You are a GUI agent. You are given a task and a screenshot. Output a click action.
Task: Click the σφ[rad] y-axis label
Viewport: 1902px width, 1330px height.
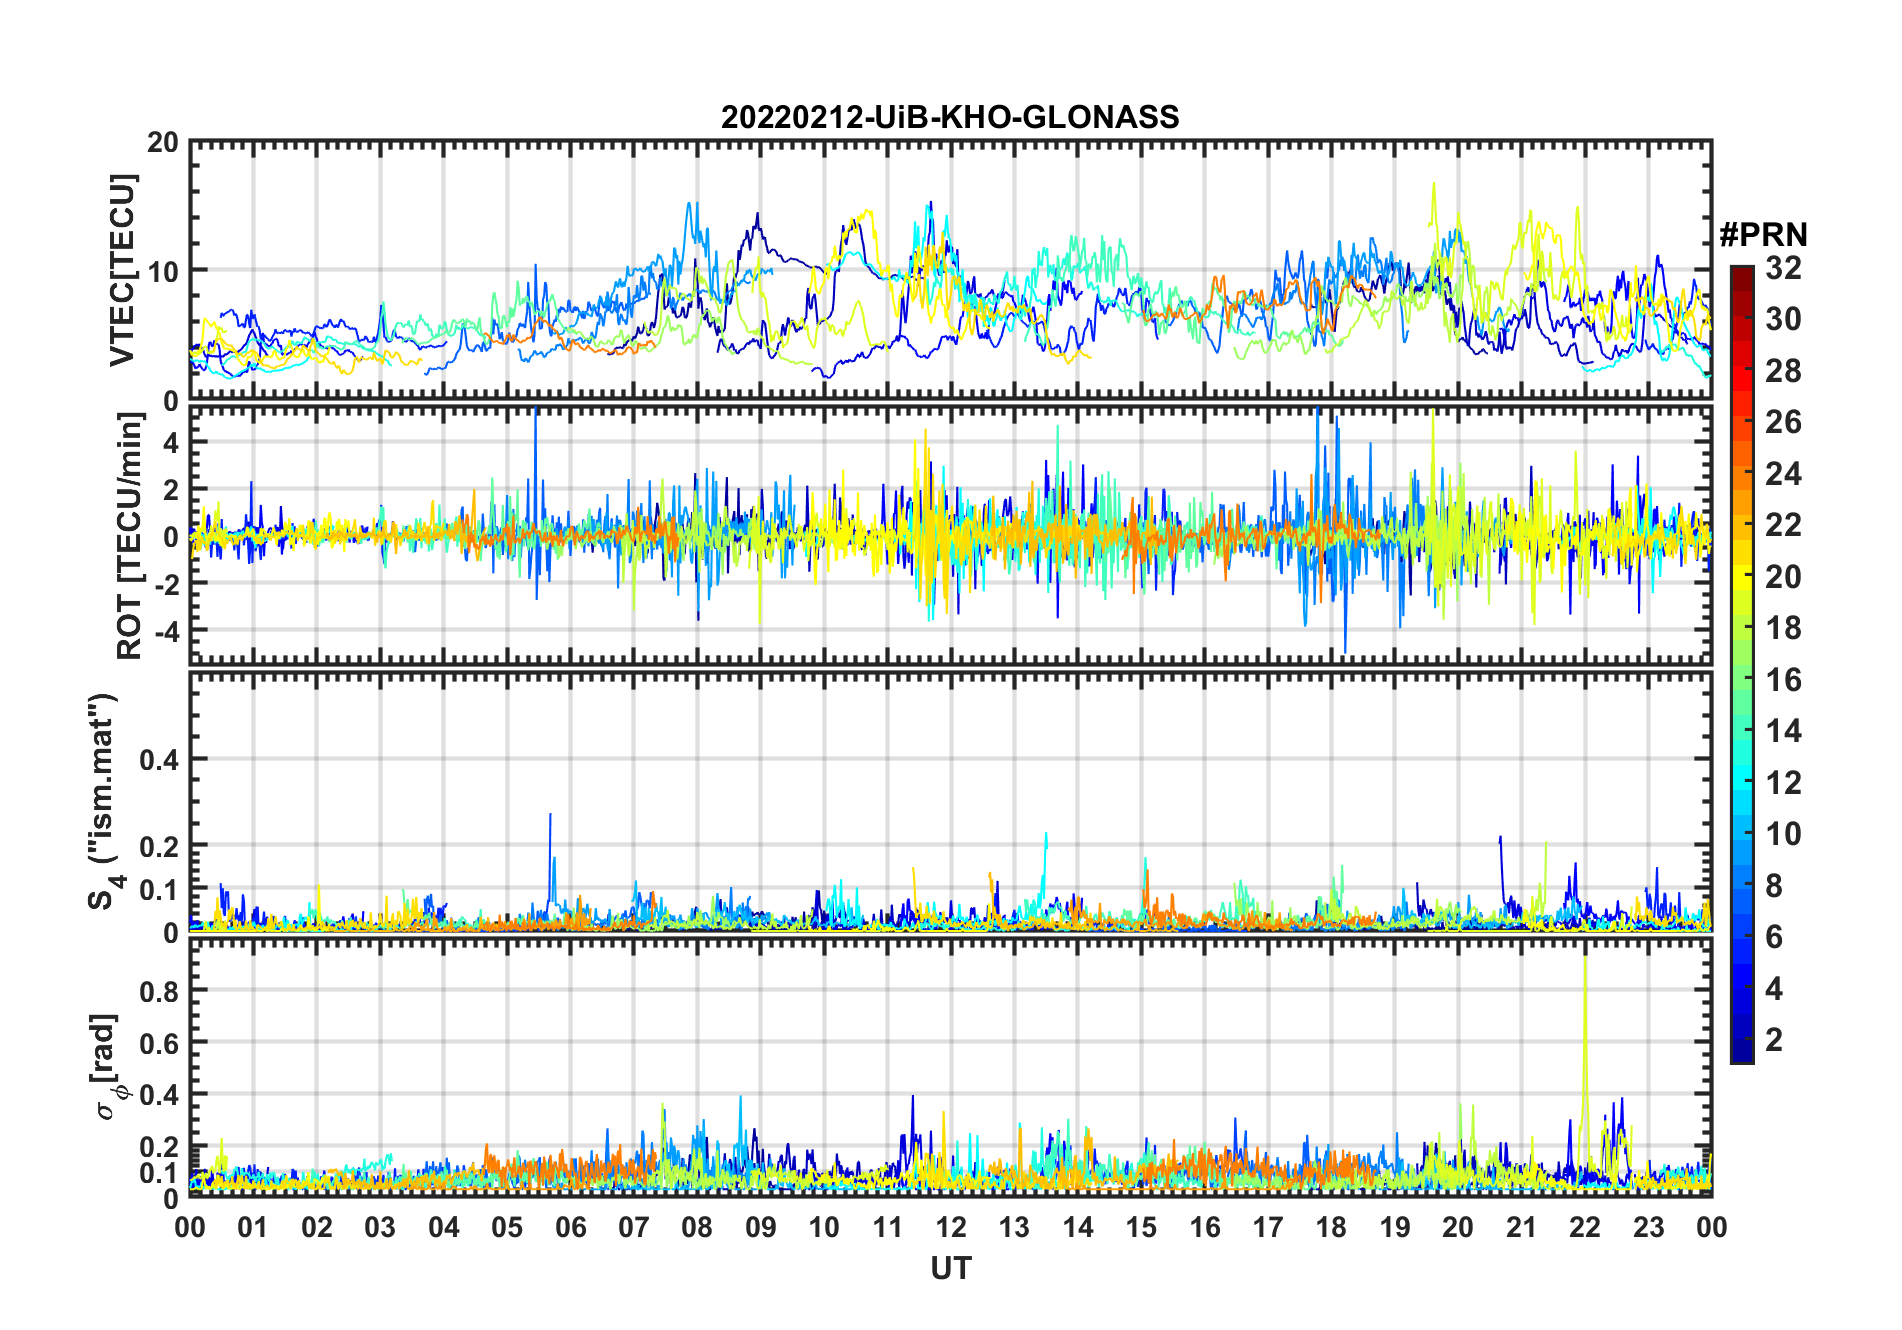[x=108, y=1067]
